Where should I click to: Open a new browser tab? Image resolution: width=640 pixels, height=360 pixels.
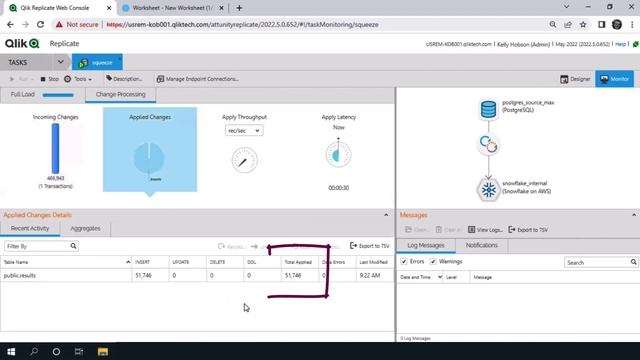pos(239,8)
